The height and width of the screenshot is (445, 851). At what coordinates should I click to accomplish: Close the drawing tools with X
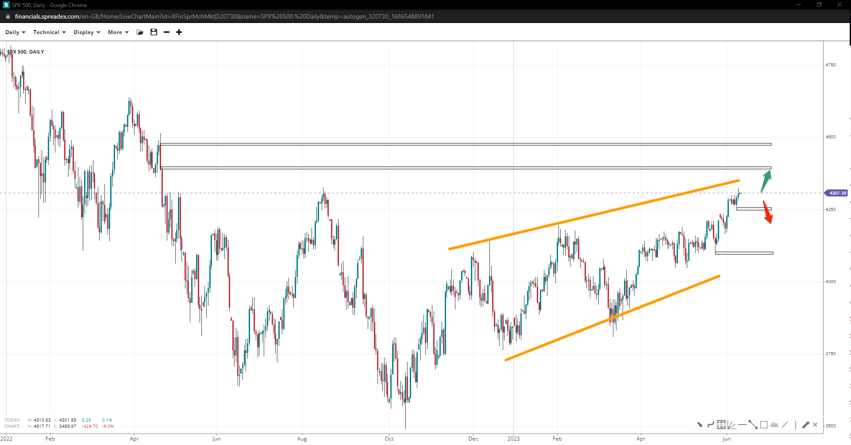[x=815, y=425]
